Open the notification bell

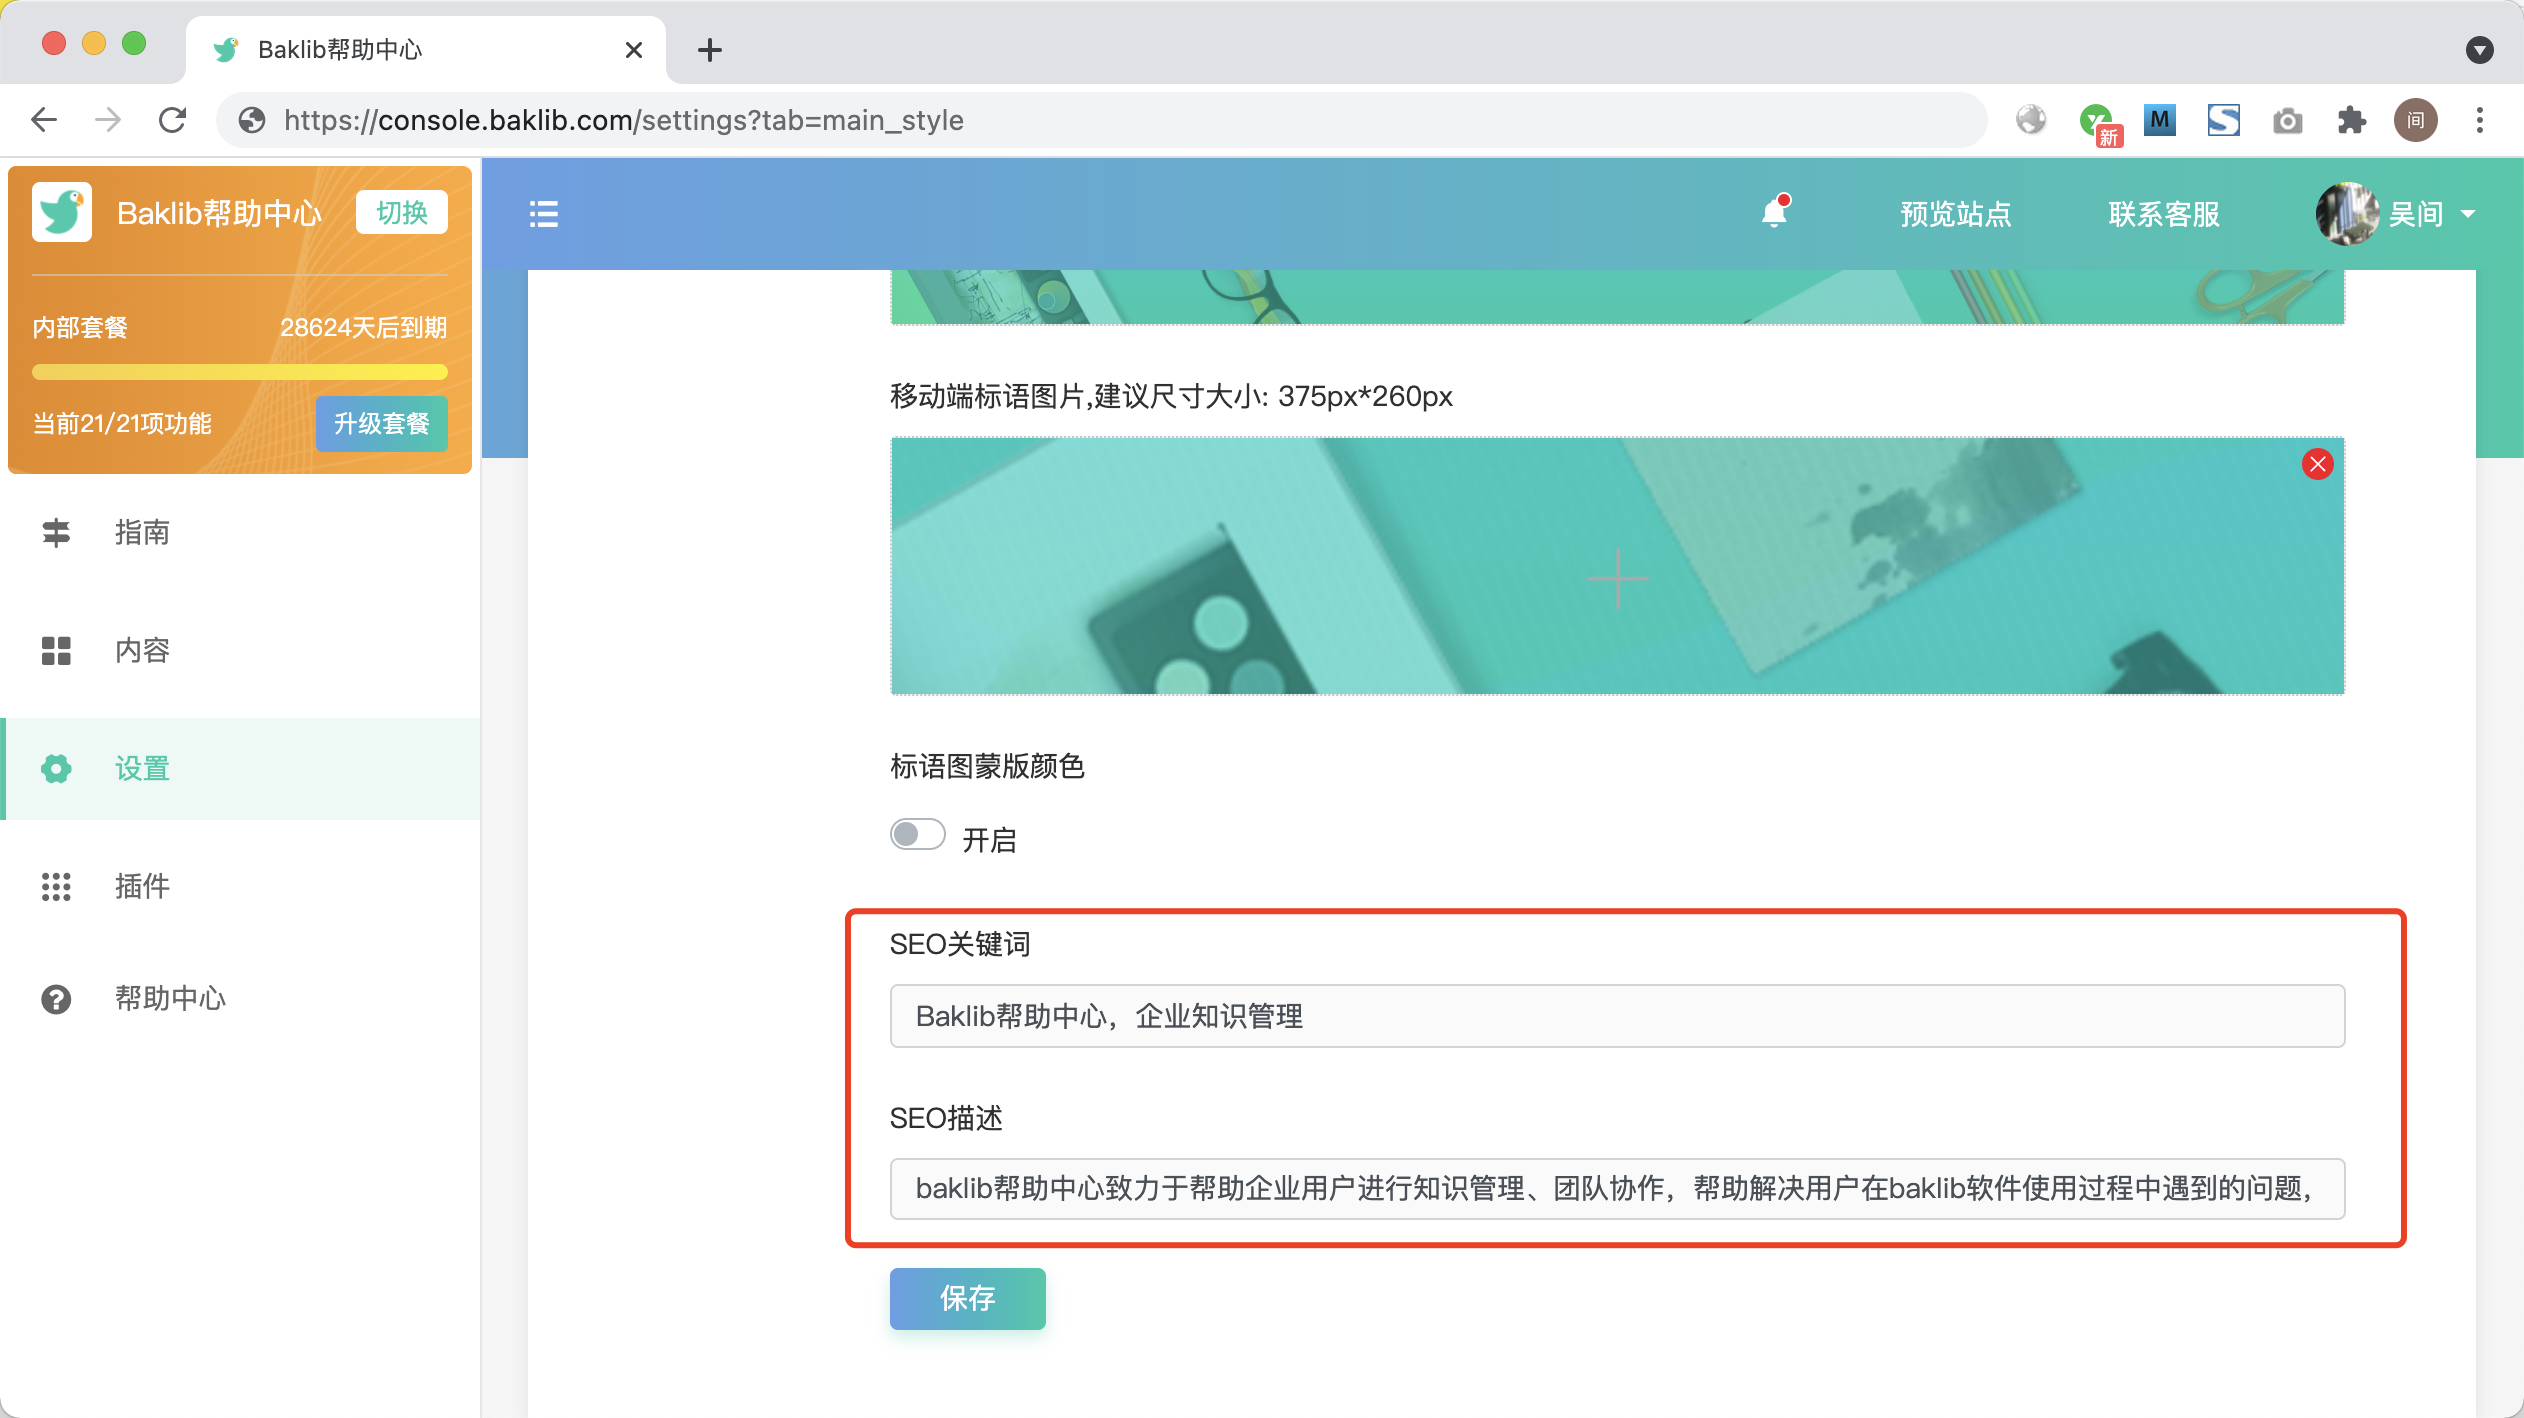[1775, 212]
